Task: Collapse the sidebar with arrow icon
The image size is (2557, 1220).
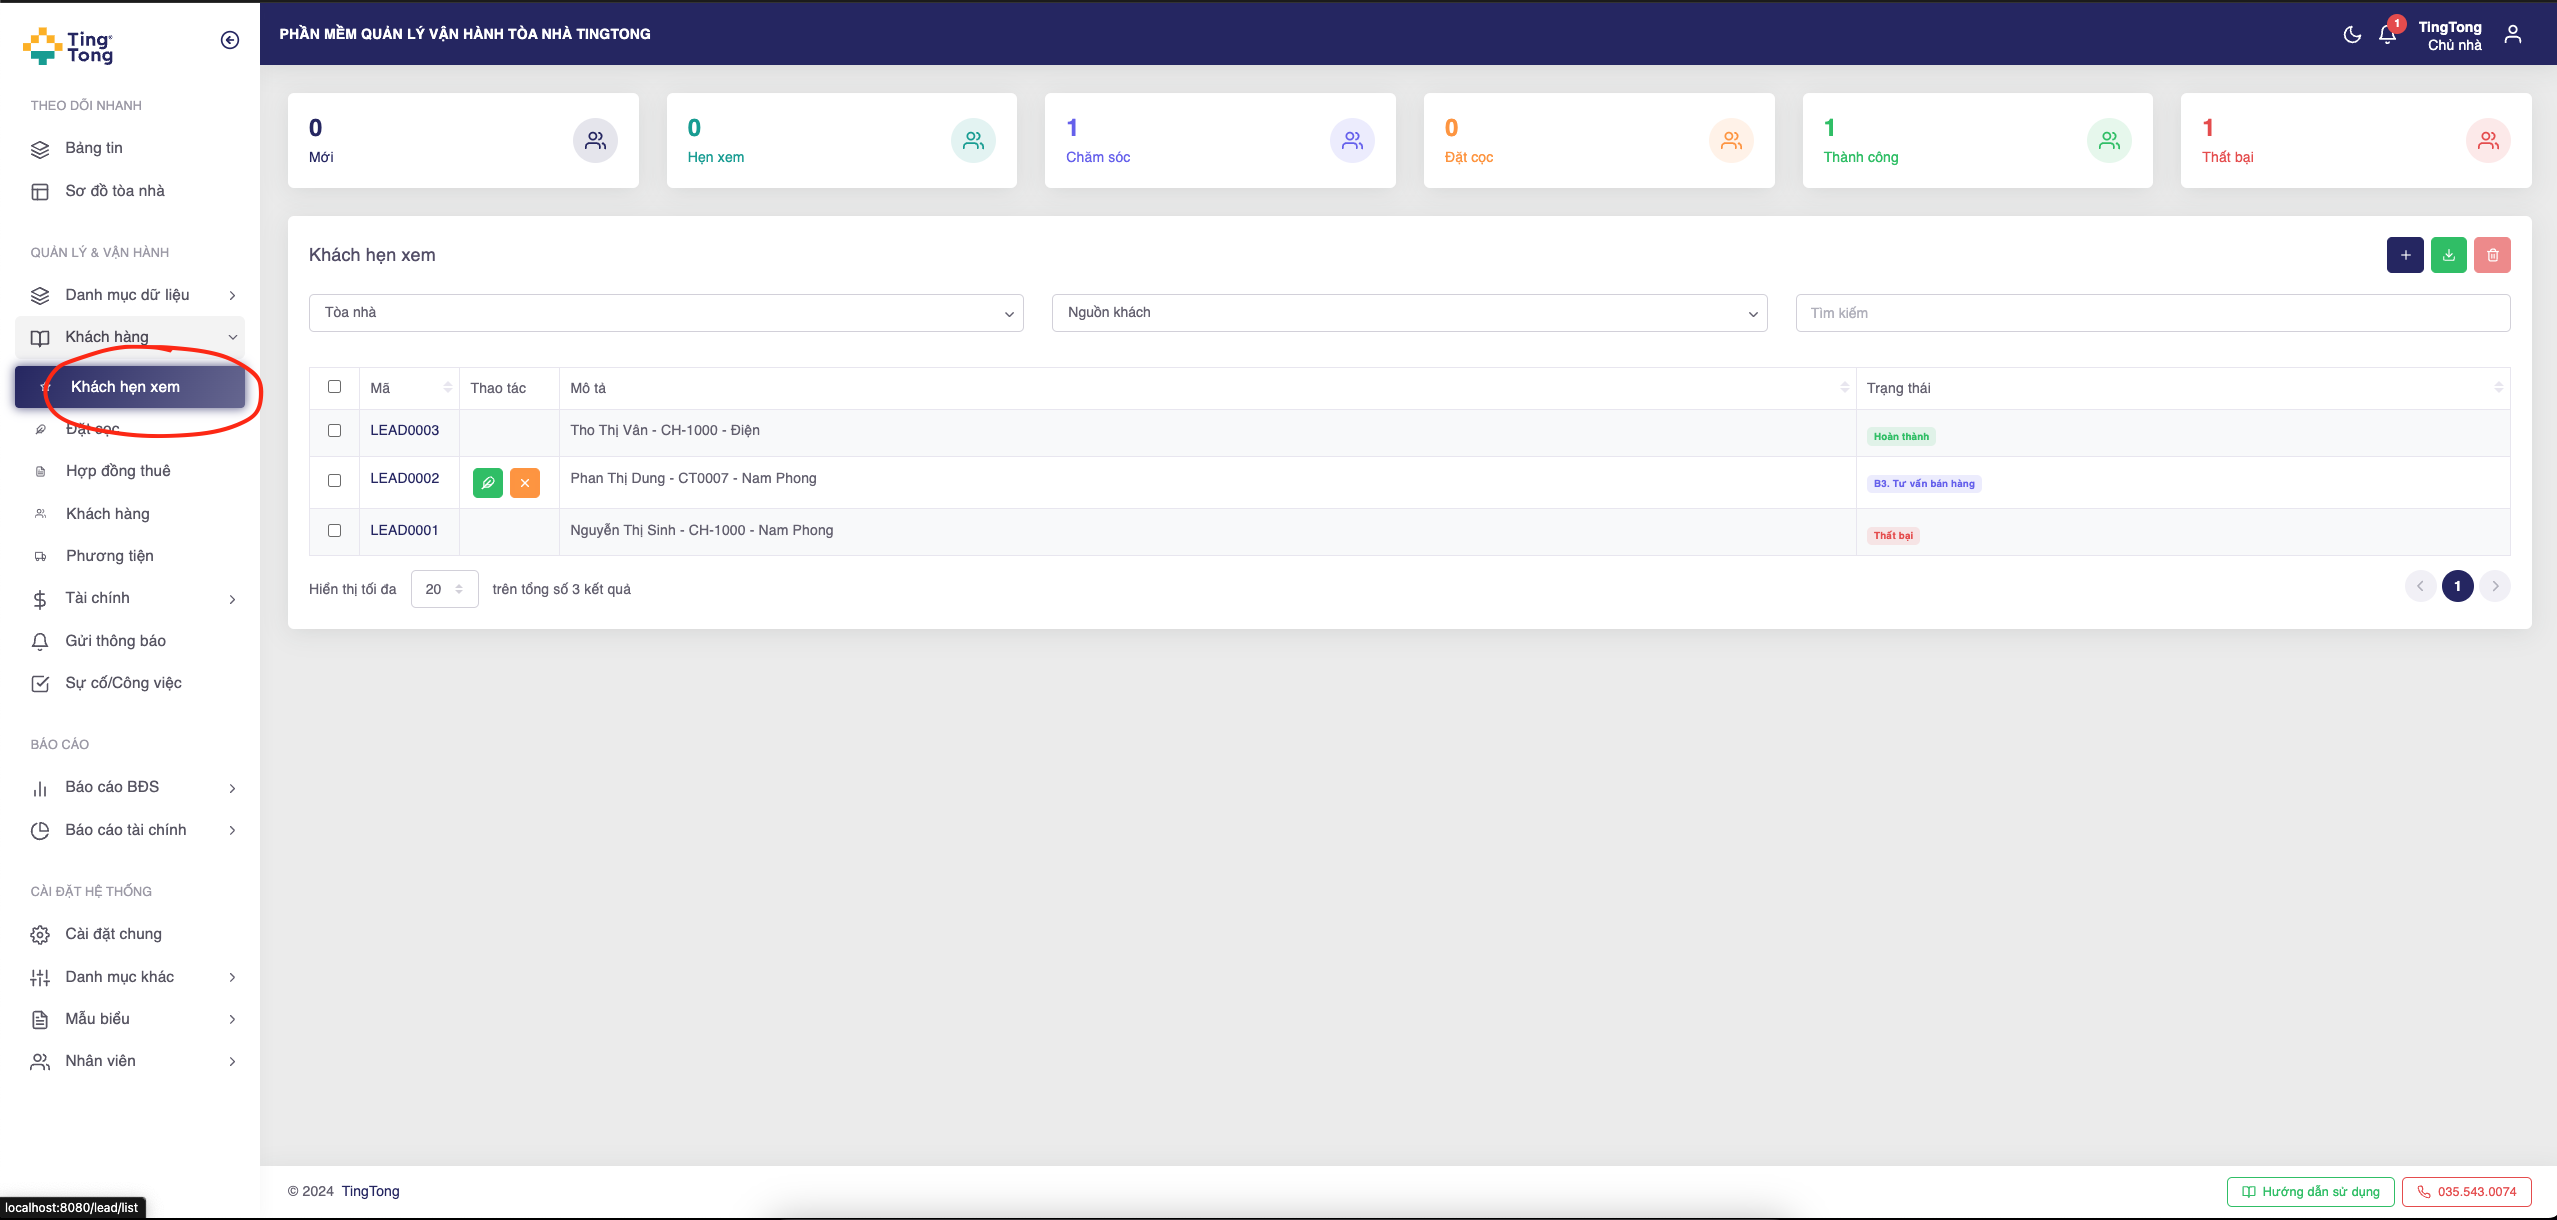Action: (x=230, y=40)
